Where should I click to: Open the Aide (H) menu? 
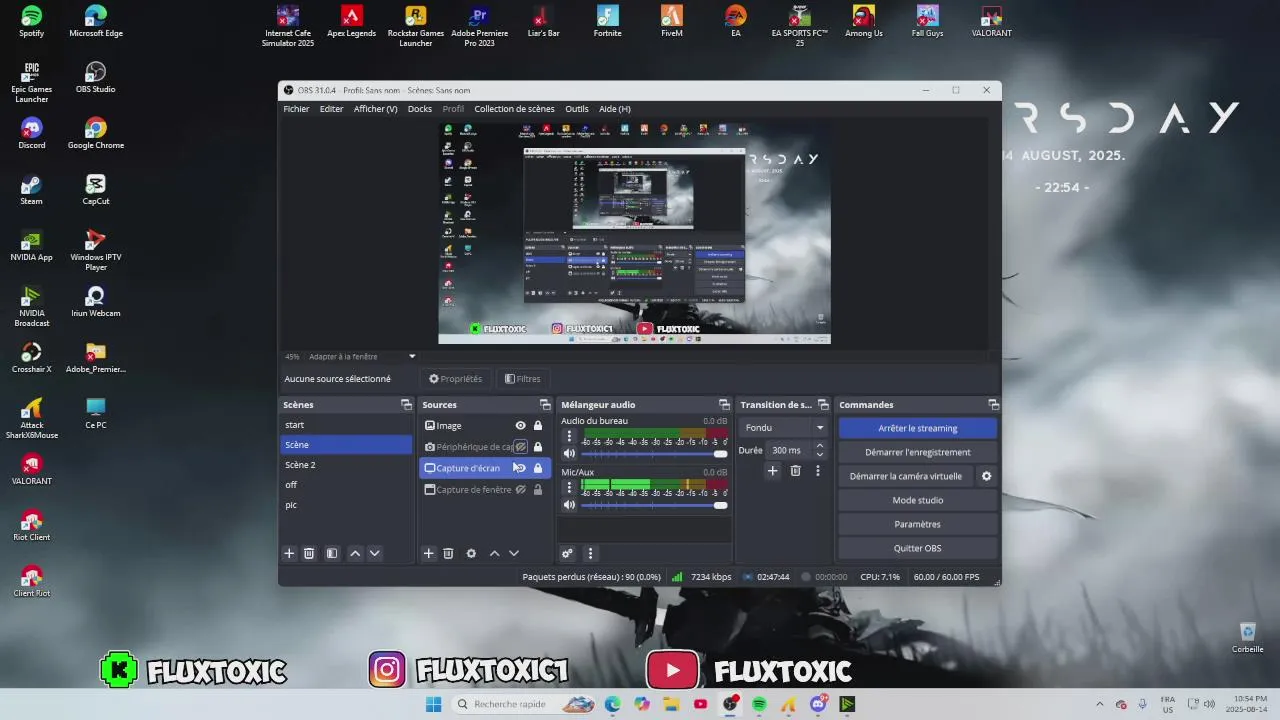coord(615,109)
